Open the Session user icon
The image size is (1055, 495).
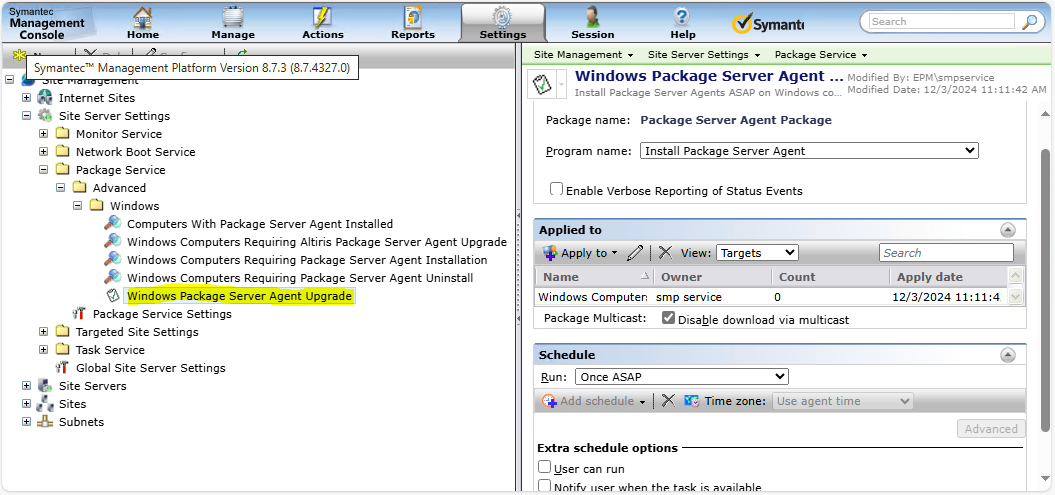(593, 17)
